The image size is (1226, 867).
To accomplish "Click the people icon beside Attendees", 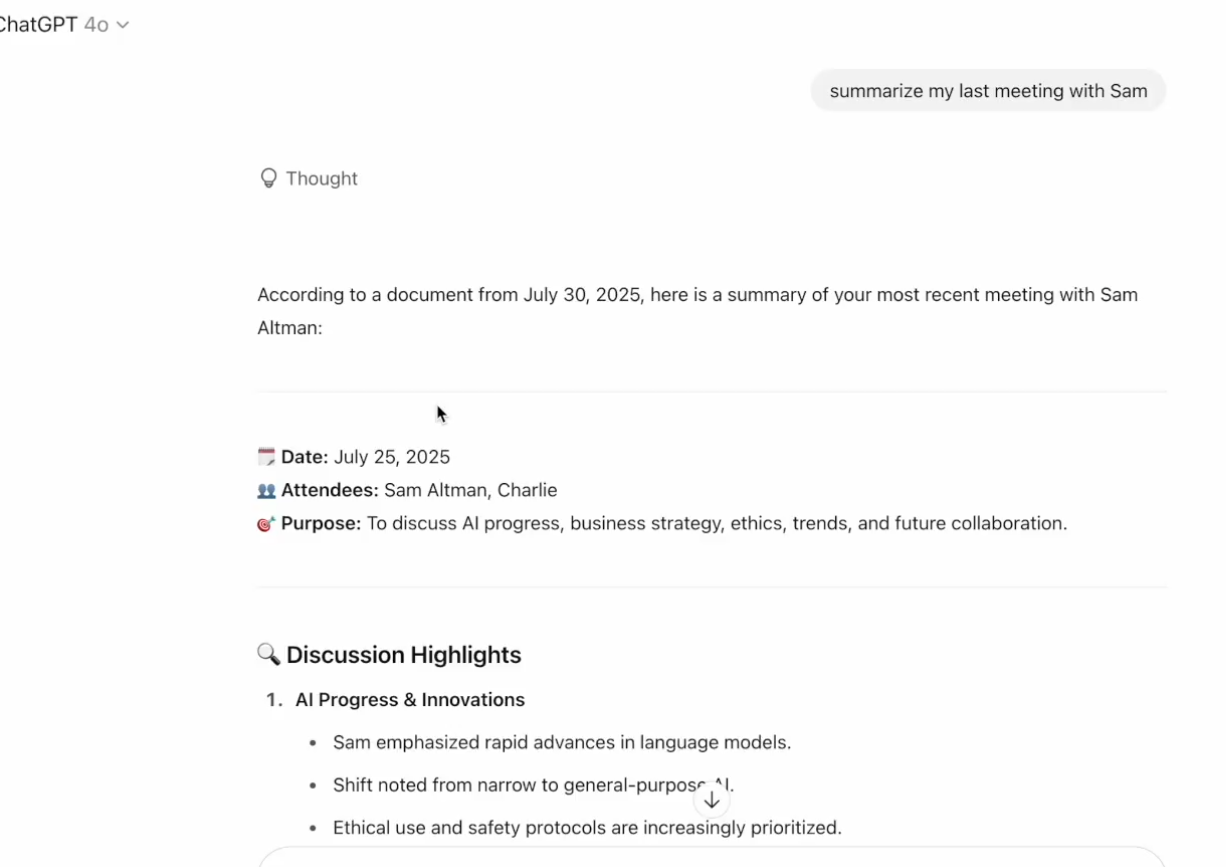I will tap(266, 491).
